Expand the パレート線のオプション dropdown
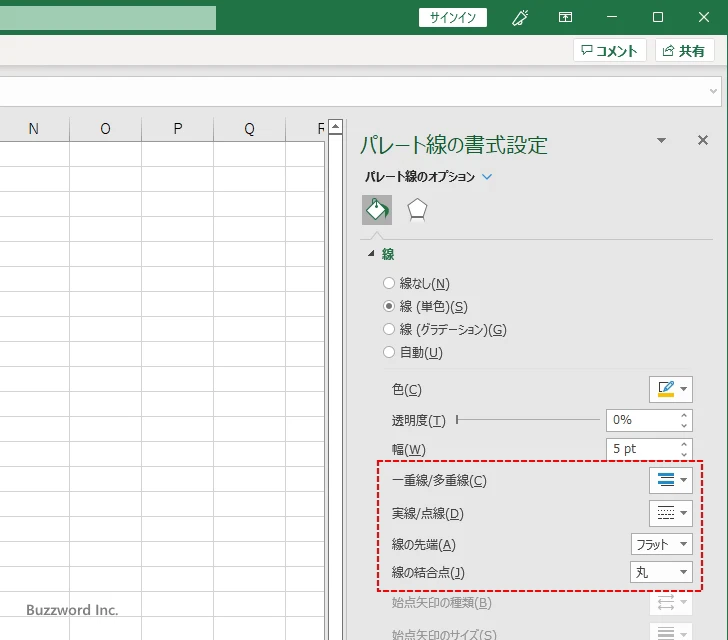Viewport: 728px width, 640px height. (x=487, y=177)
